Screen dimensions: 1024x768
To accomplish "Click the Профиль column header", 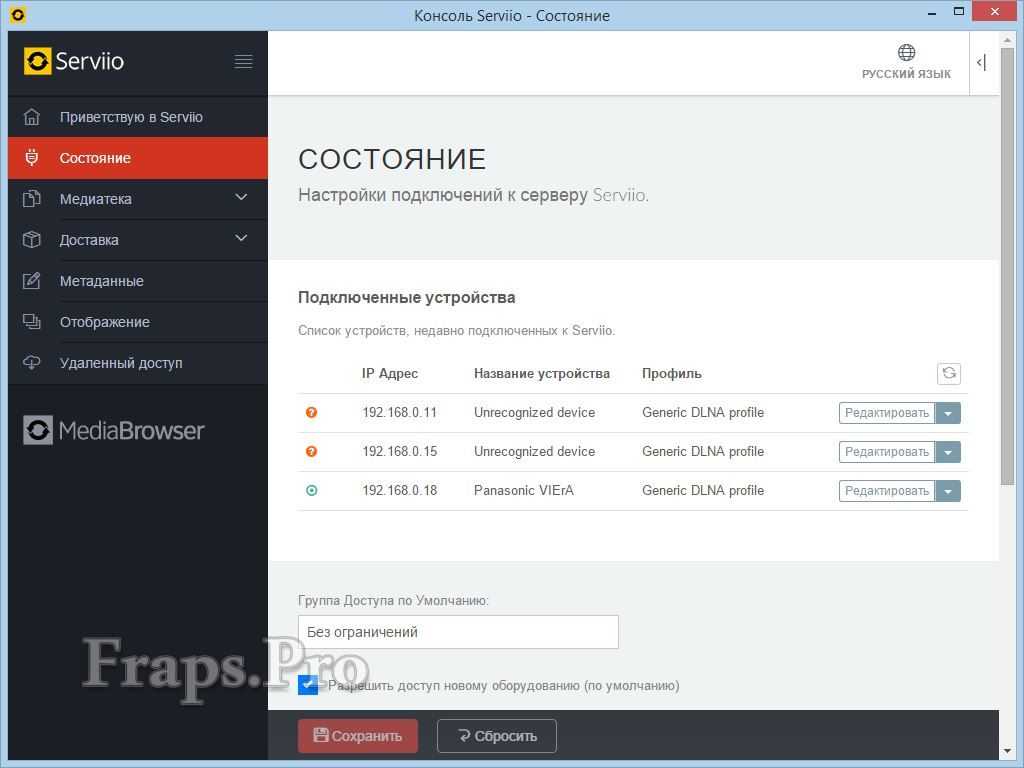I will click(x=671, y=374).
